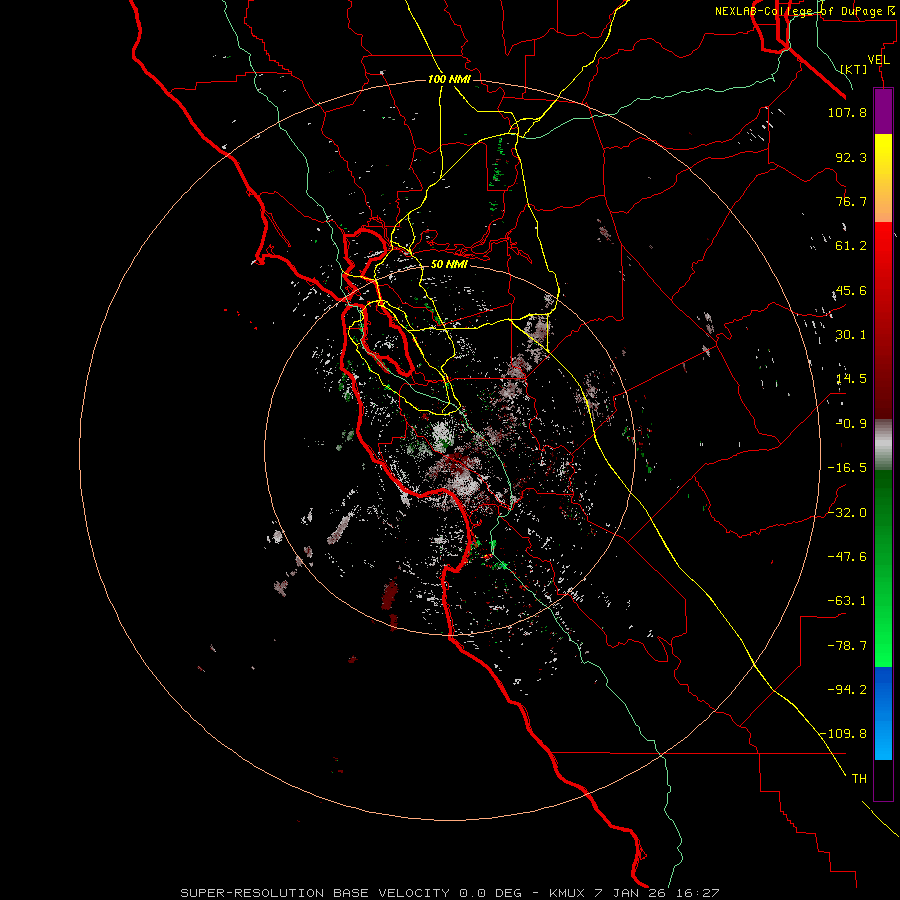
Task: Select the 61.2 legend value
Action: click(851, 246)
